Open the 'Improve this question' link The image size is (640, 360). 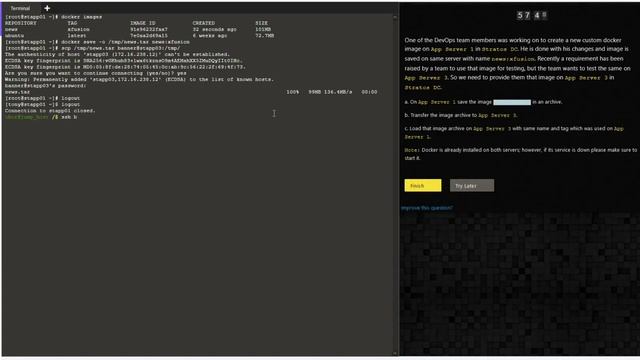pyautogui.click(x=427, y=208)
